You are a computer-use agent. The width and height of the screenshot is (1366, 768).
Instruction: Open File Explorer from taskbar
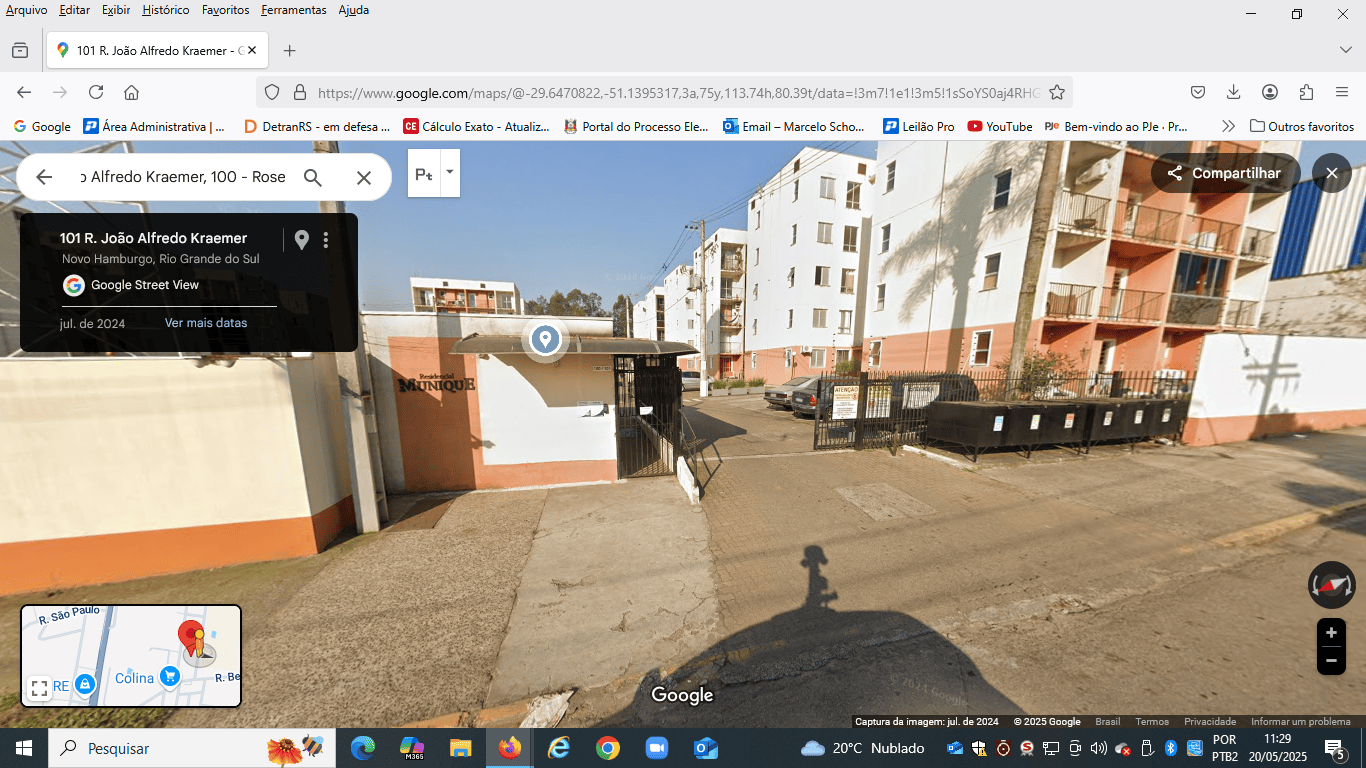pyautogui.click(x=460, y=748)
